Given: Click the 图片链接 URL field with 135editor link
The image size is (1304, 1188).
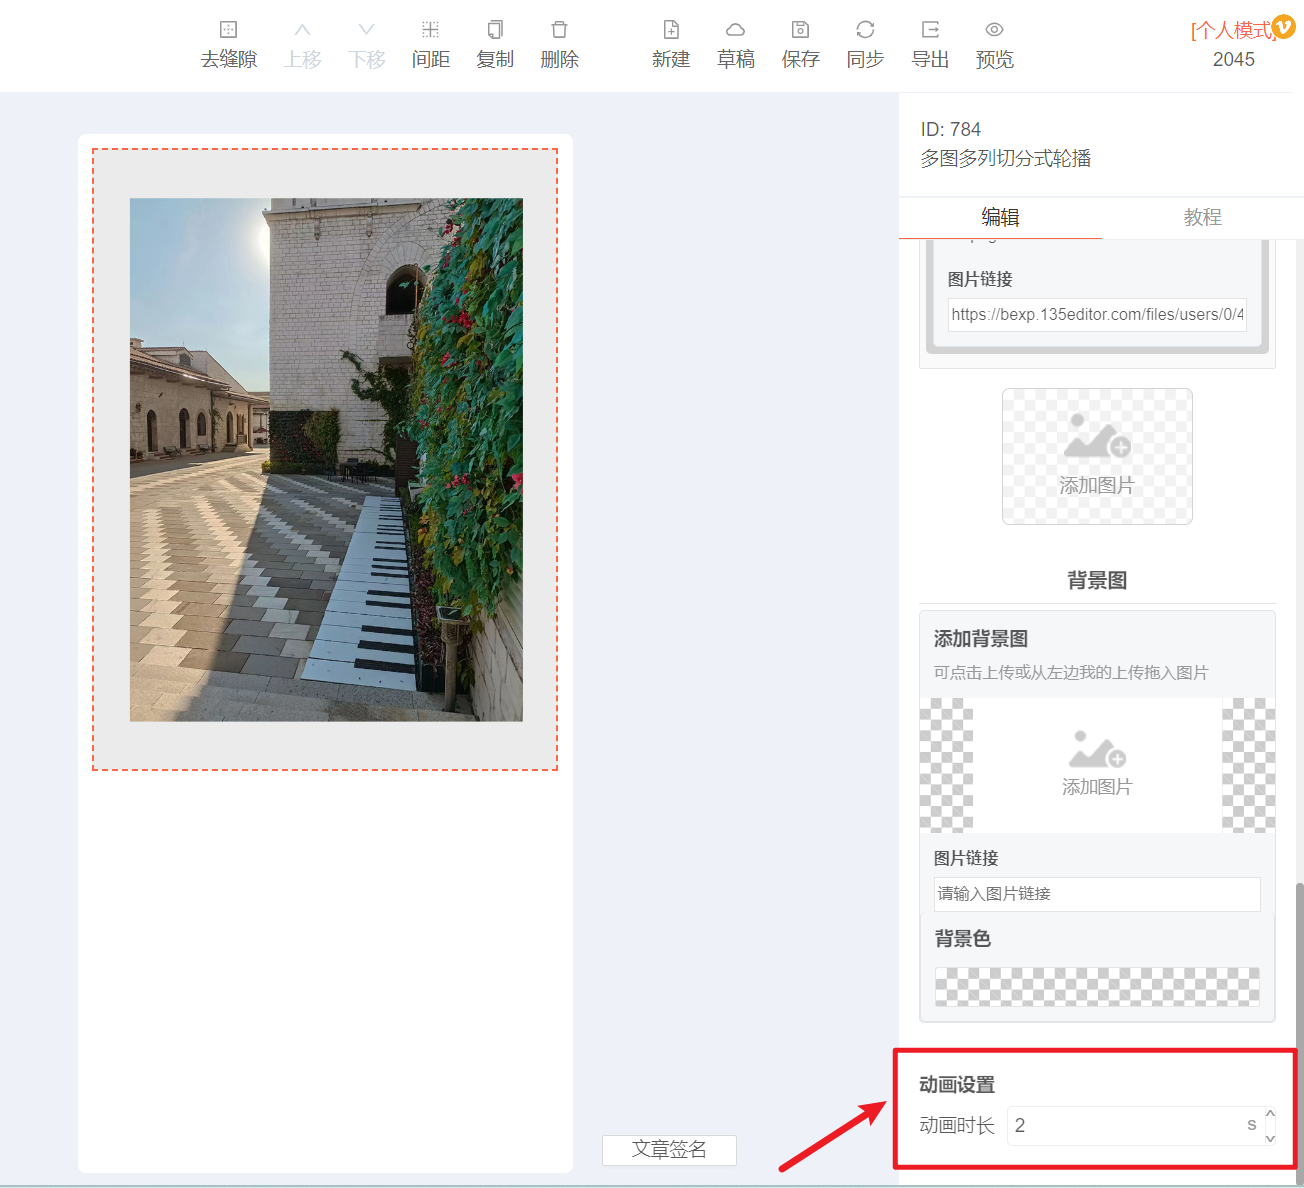Looking at the screenshot, I should [x=1097, y=314].
